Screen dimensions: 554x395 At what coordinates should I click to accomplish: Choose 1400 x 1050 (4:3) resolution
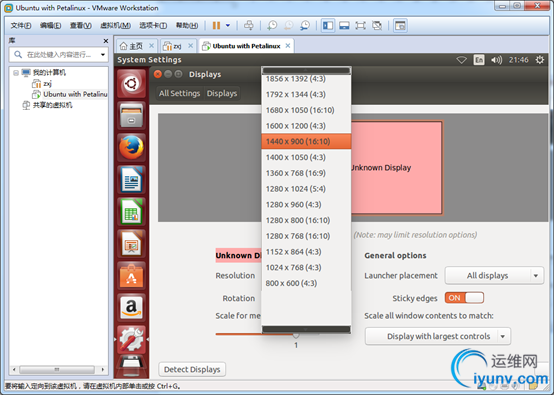tap(306, 157)
